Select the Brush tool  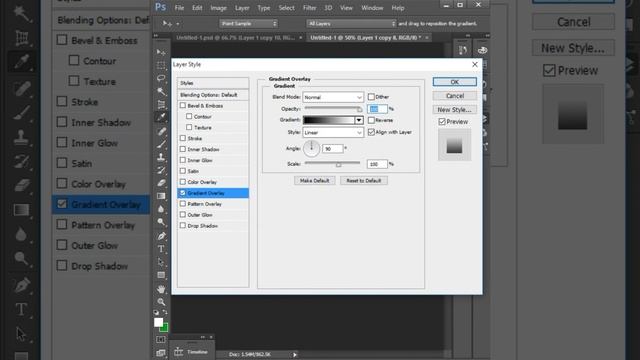(x=161, y=144)
